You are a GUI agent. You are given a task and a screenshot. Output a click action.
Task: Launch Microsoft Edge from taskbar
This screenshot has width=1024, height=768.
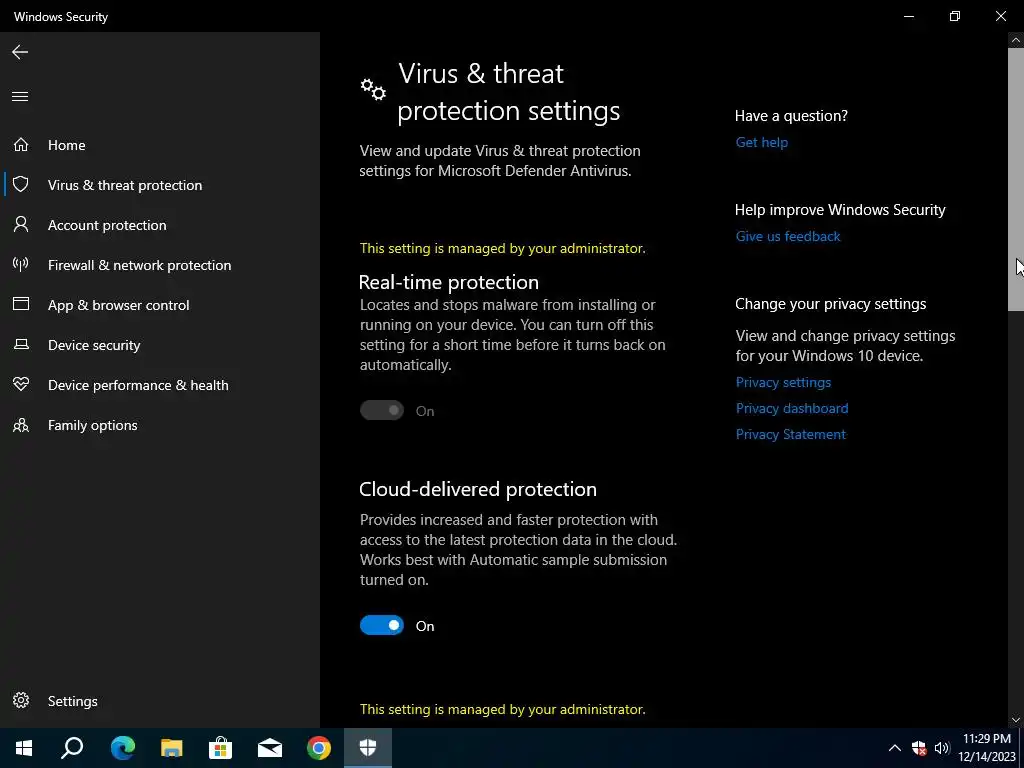click(122, 748)
